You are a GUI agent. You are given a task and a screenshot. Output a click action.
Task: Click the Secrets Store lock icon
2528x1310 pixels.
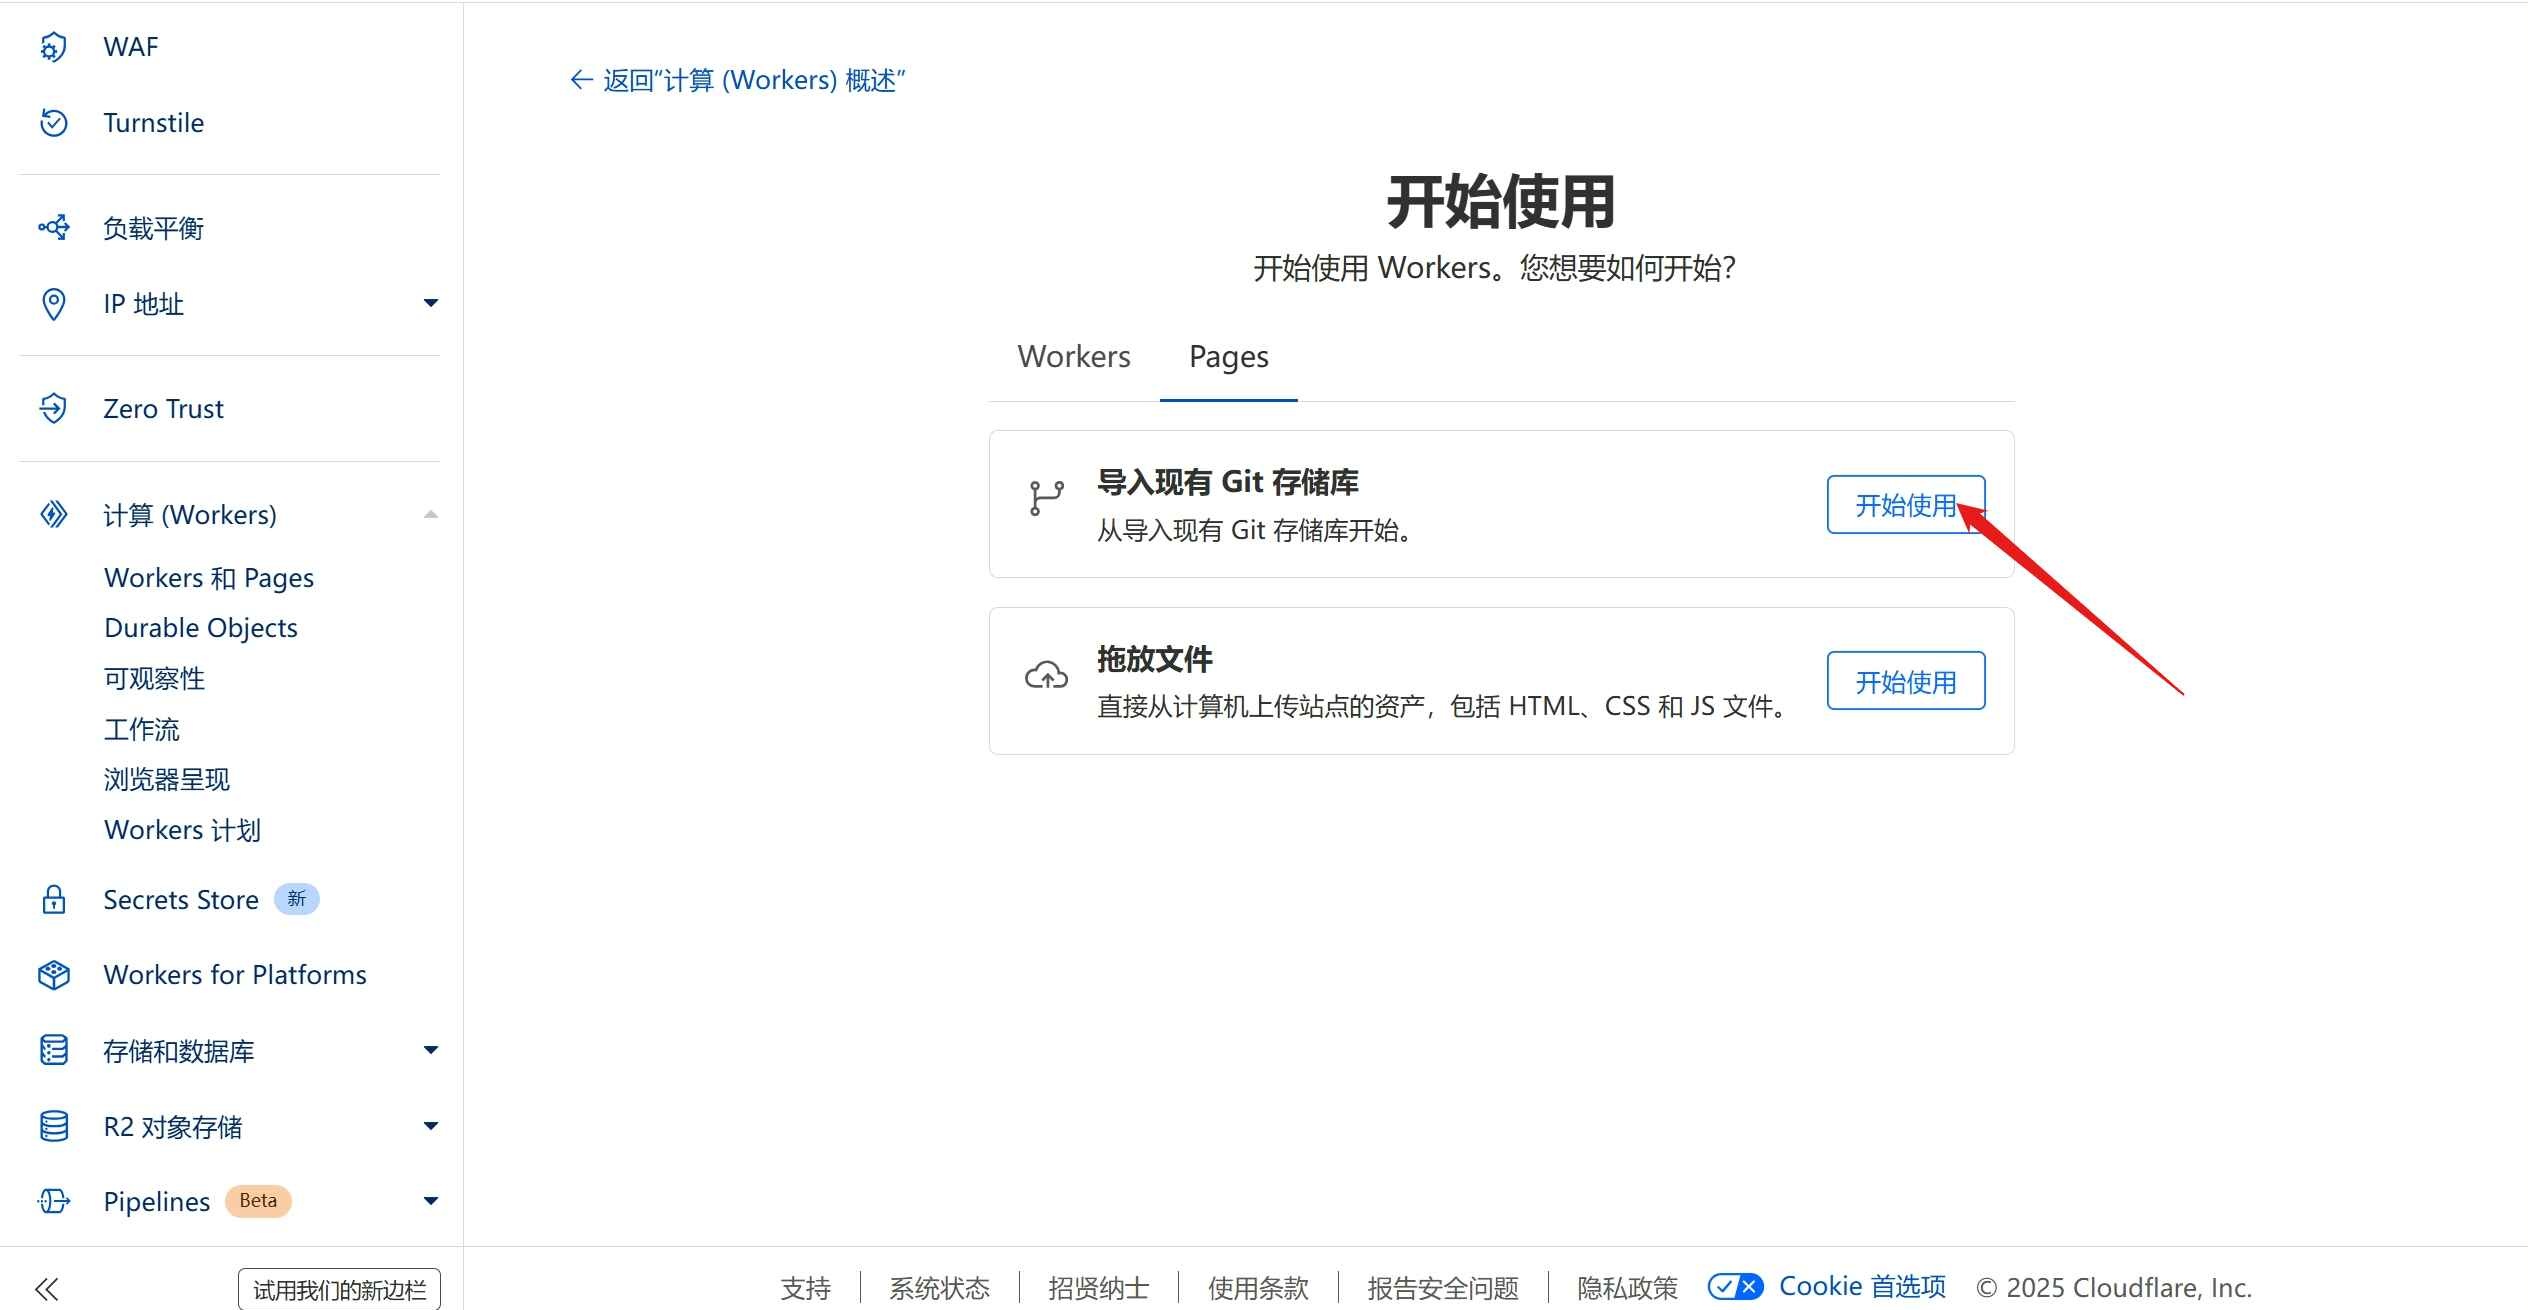coord(53,900)
